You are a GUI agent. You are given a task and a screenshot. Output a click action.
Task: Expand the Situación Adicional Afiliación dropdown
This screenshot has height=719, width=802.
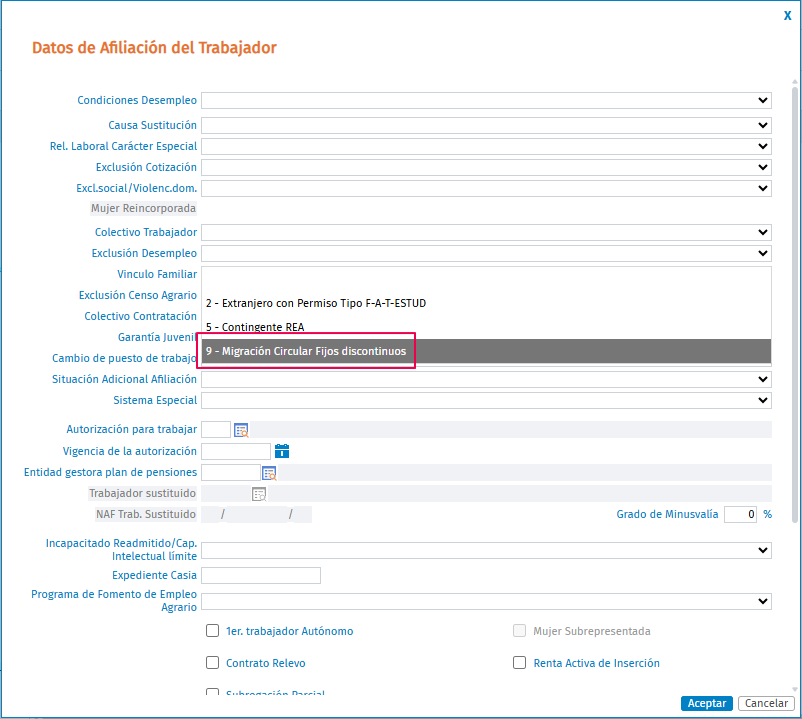click(486, 379)
